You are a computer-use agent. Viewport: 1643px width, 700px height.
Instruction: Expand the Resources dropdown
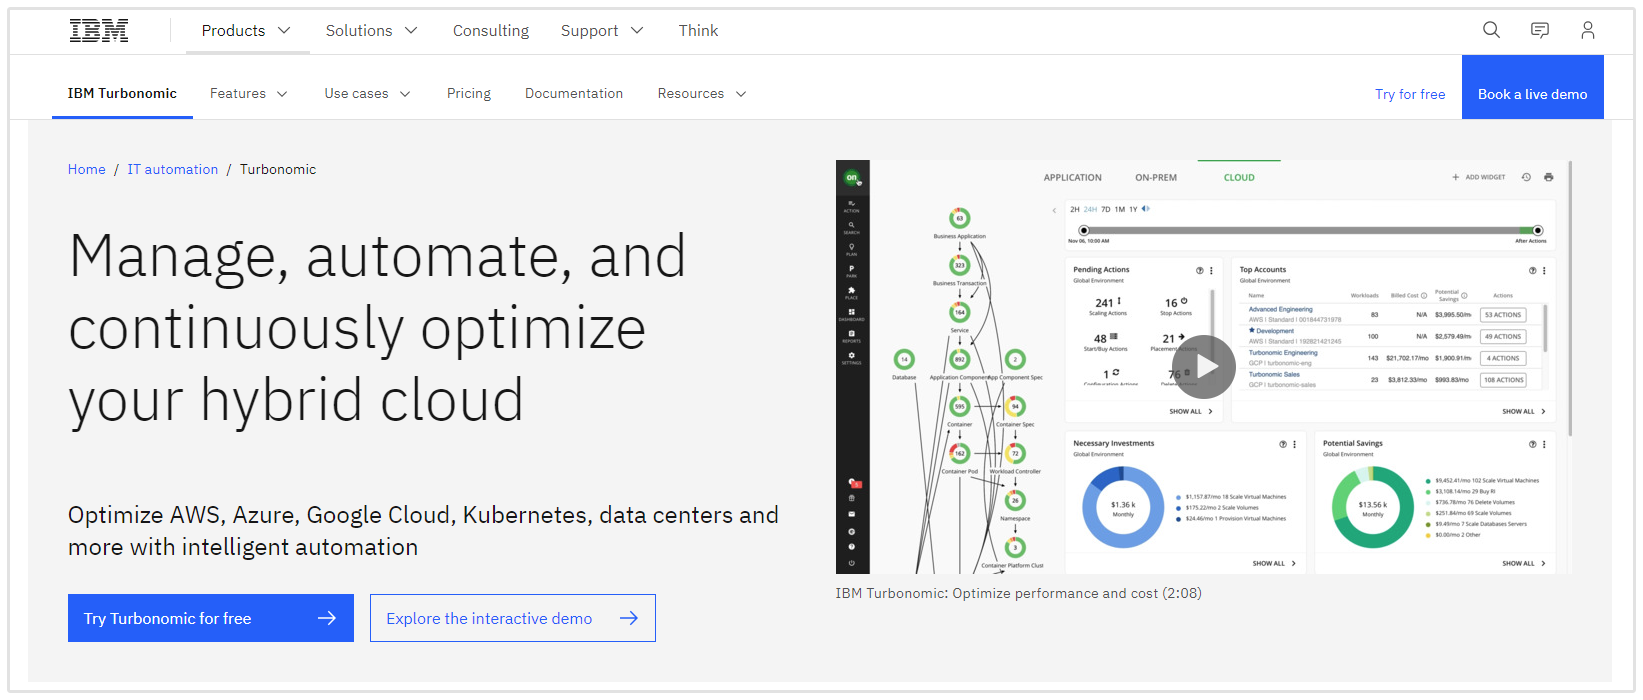click(701, 93)
